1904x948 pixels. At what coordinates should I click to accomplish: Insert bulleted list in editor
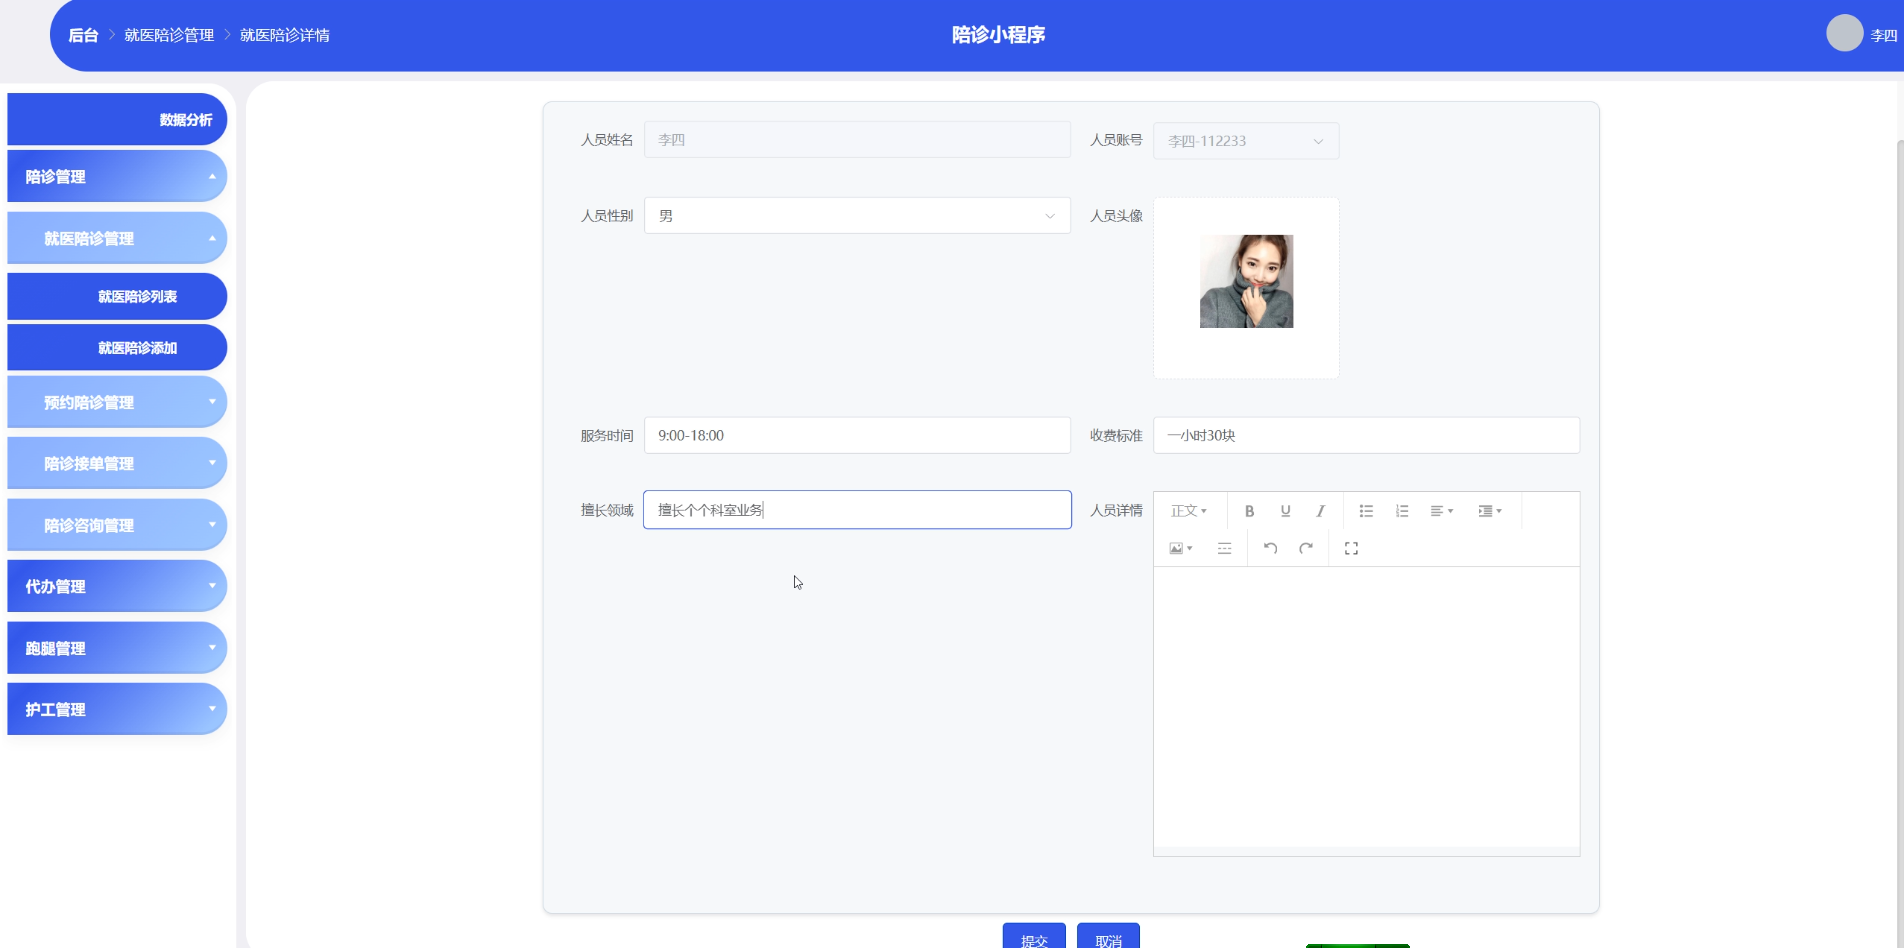coord(1366,511)
